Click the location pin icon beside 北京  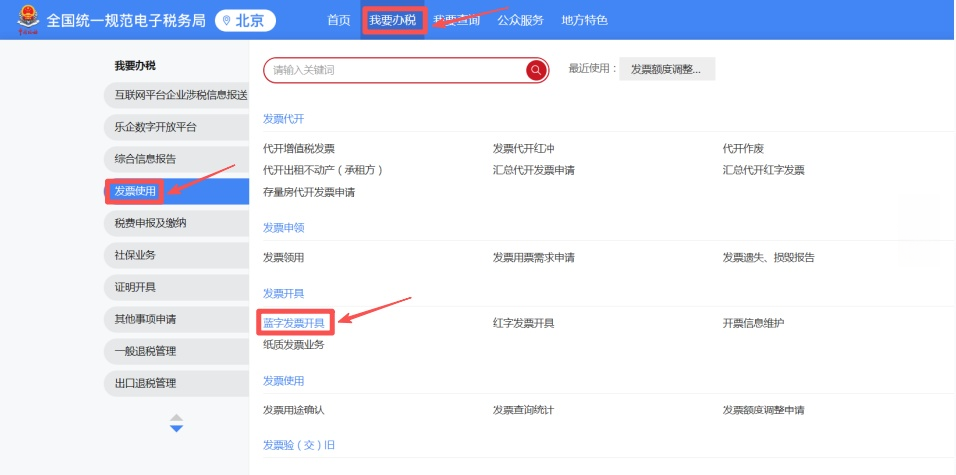coord(227,21)
